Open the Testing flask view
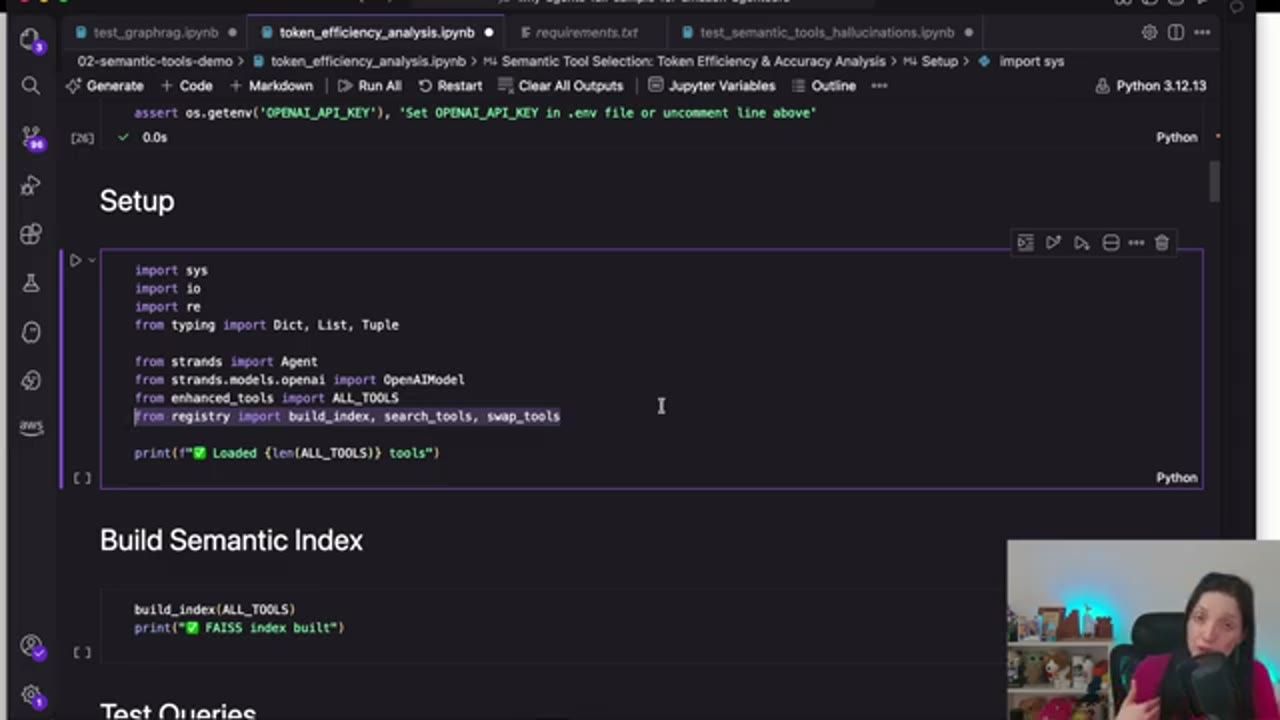 31,283
